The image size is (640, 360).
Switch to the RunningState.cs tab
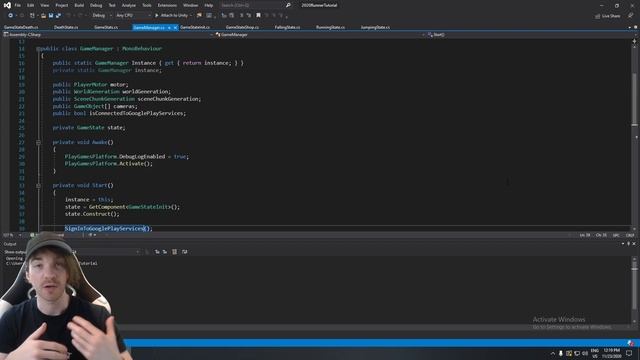(x=330, y=27)
